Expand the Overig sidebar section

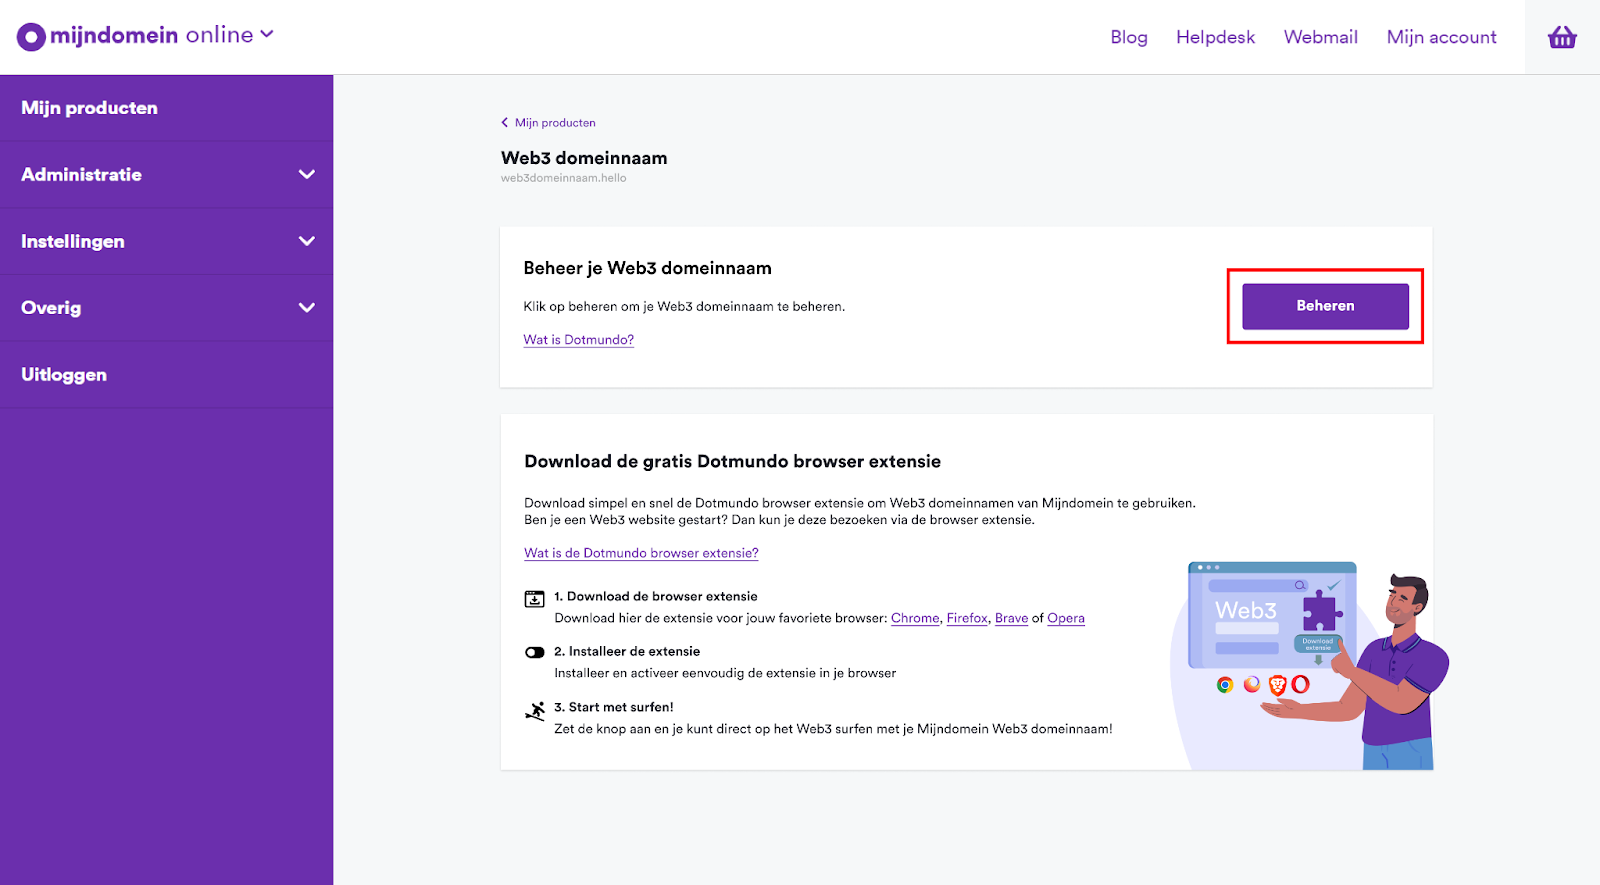[306, 308]
